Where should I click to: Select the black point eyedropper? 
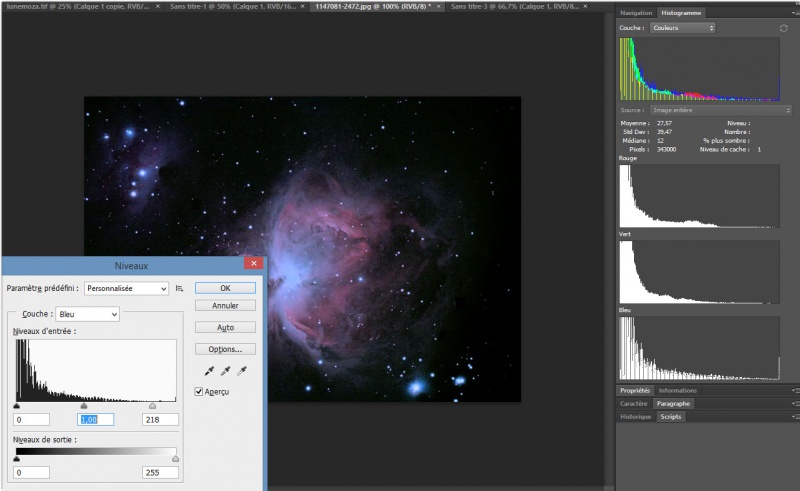point(210,371)
